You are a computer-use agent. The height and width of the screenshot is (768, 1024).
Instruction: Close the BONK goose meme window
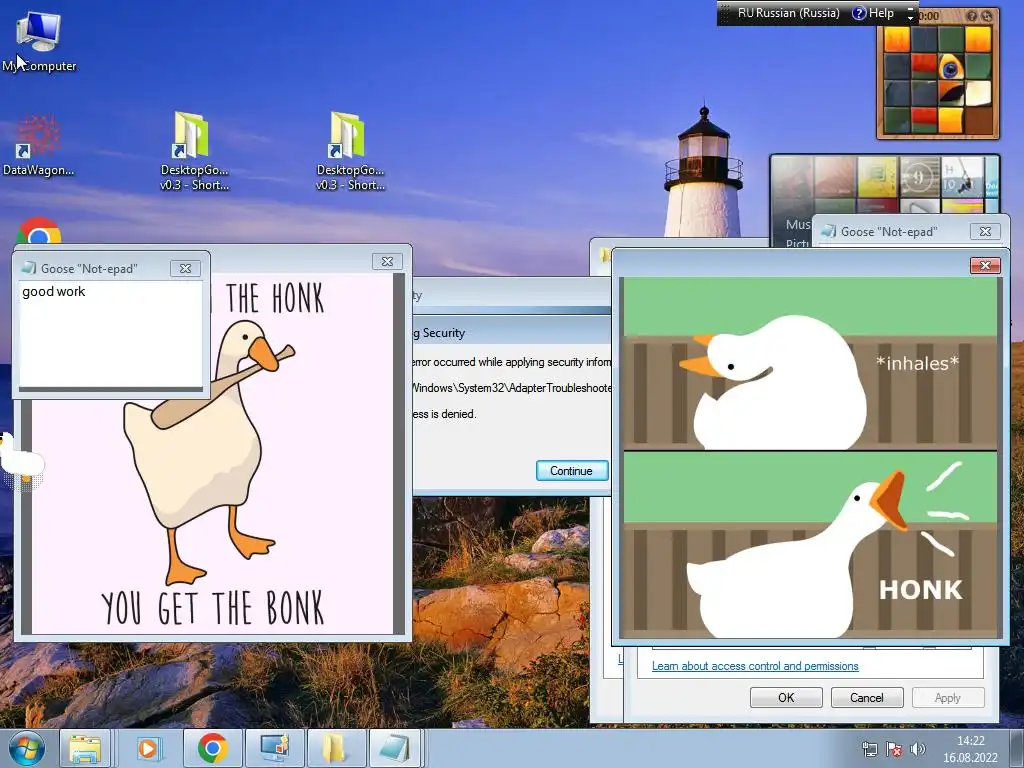tap(387, 261)
